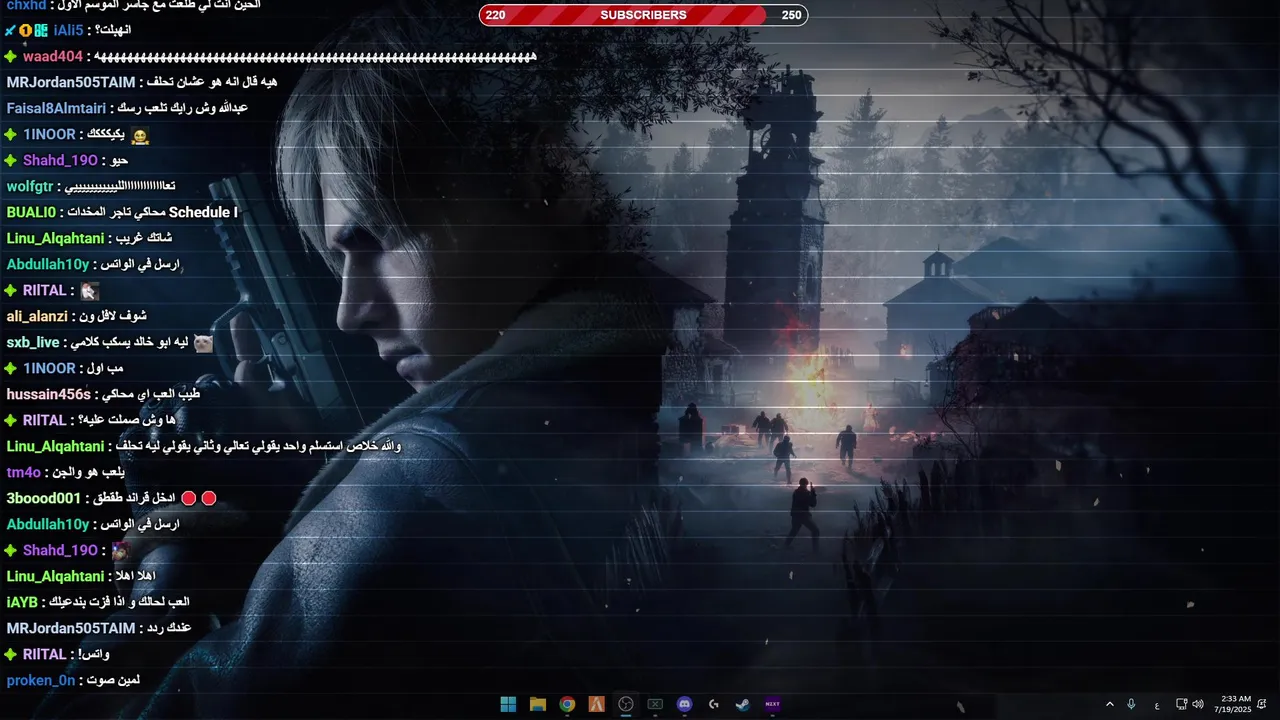Screen dimensions: 1280x720
Task: Click the emote in sxb_live's message
Action: tap(203, 343)
